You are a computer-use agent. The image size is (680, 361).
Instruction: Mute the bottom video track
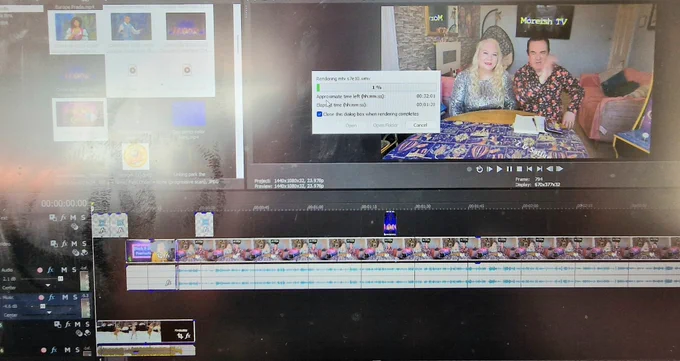click(x=78, y=324)
